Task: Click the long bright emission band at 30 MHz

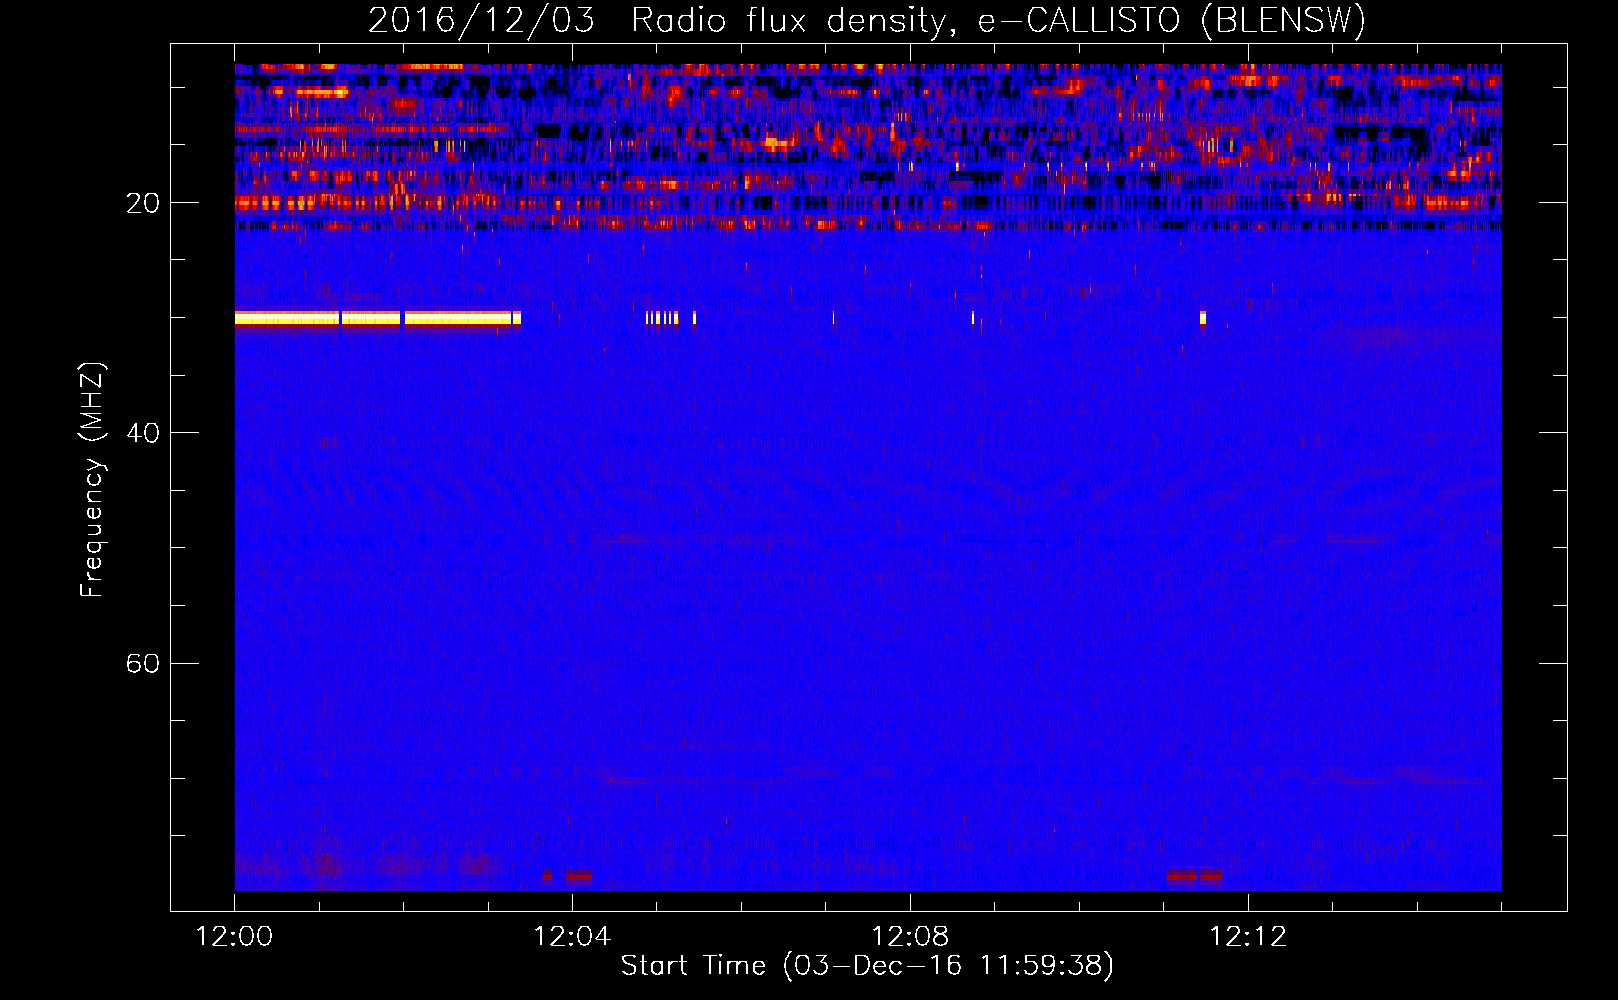Action: pos(378,319)
